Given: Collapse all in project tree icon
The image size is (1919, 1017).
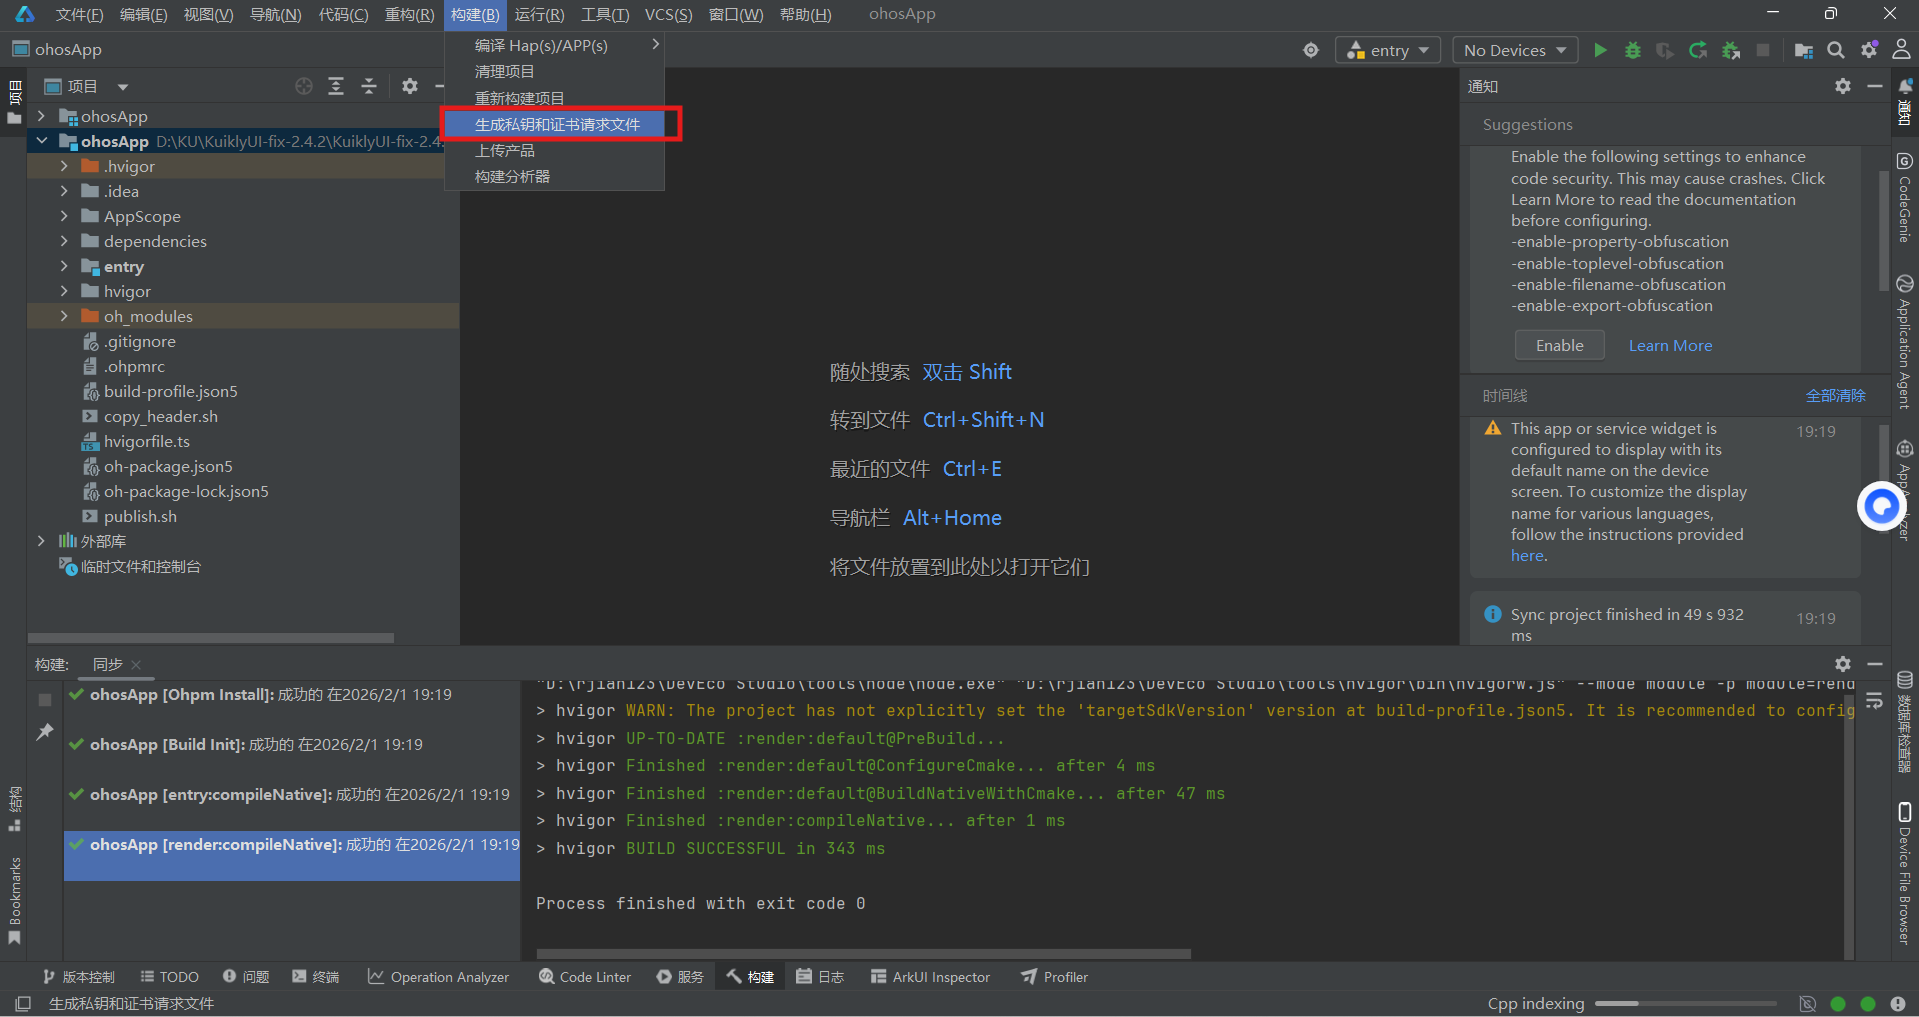Looking at the screenshot, I should (369, 86).
